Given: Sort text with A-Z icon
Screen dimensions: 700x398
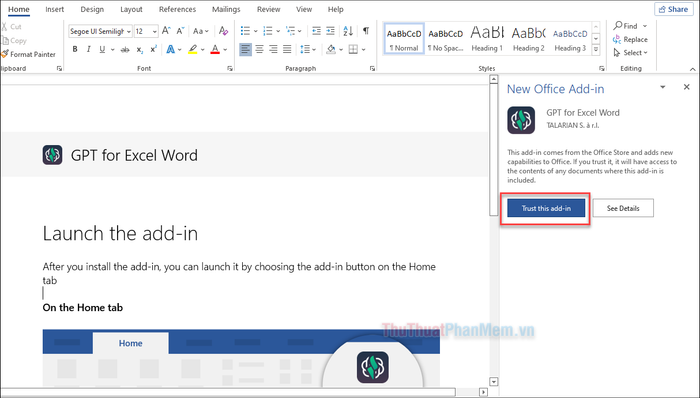Looking at the screenshot, I should 348,31.
